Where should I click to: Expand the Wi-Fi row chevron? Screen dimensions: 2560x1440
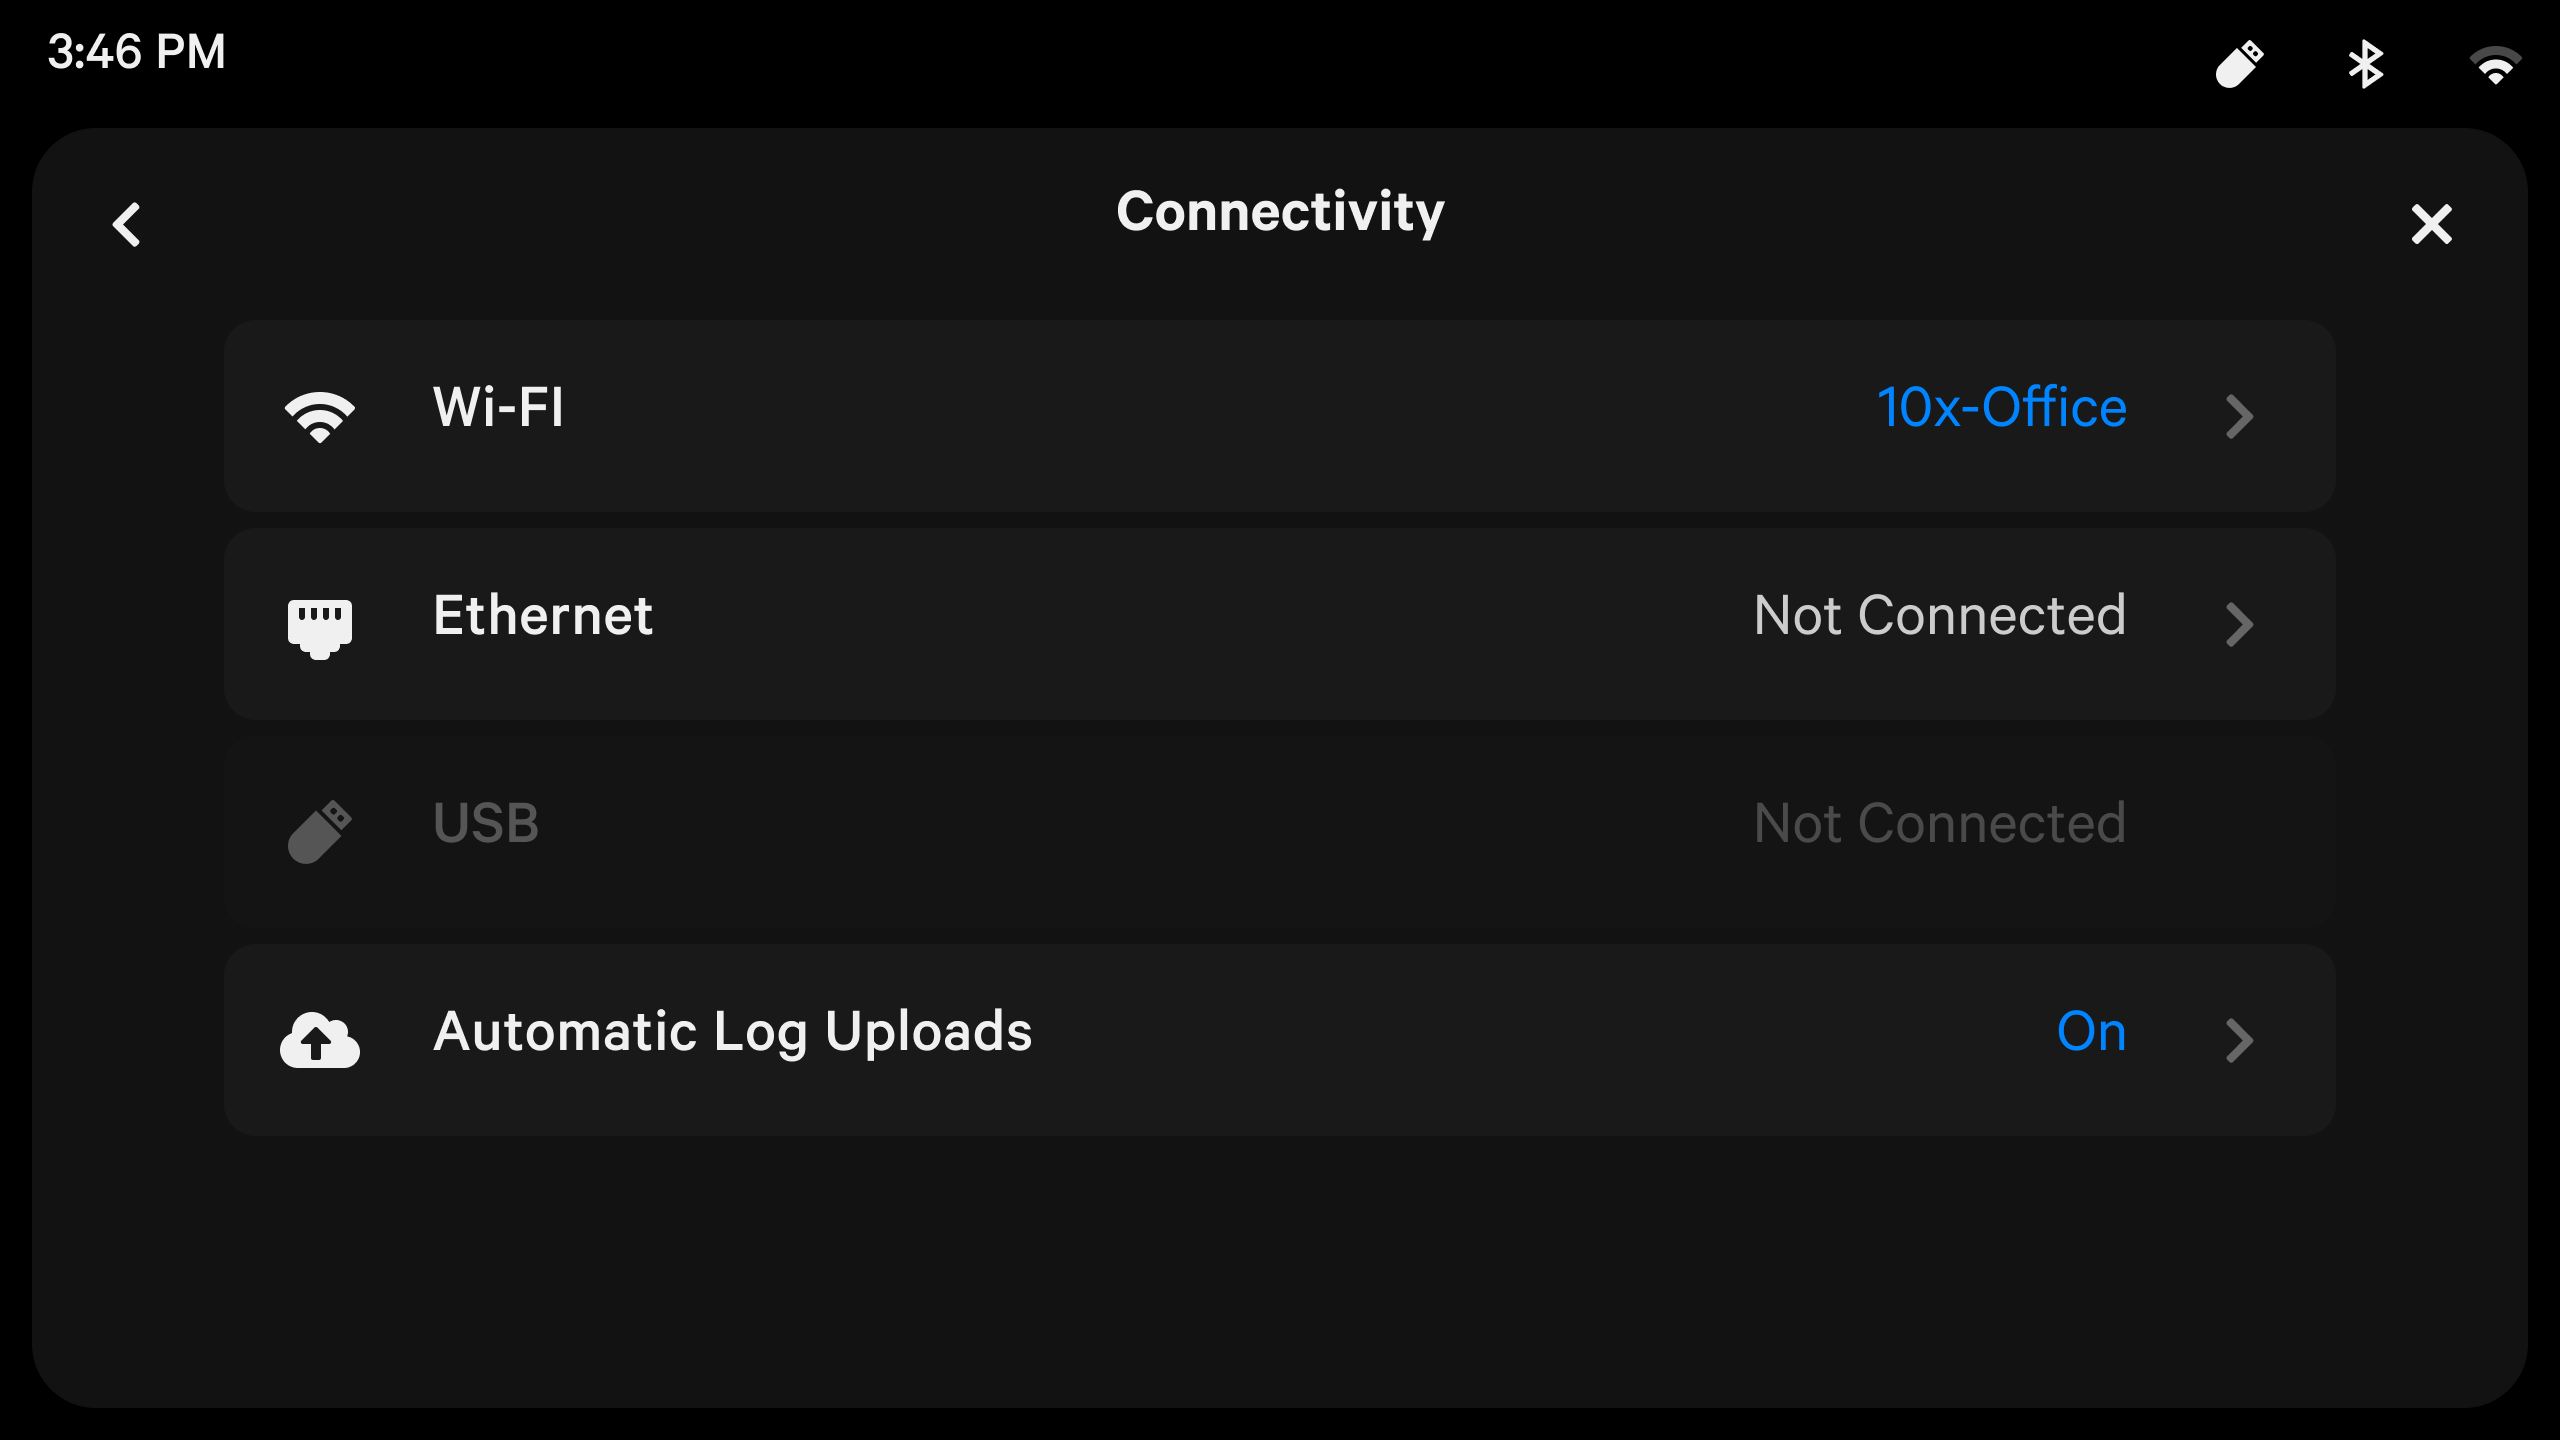coord(2240,416)
